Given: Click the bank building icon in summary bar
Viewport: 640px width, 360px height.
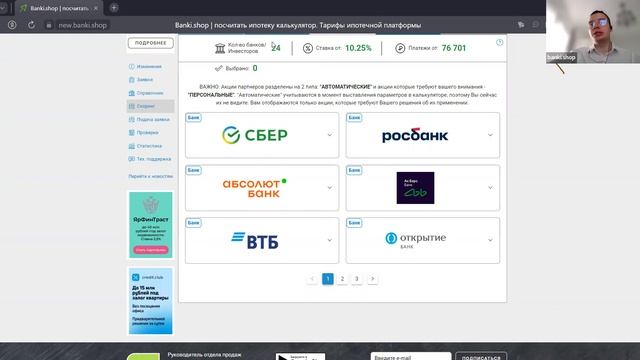Looking at the screenshot, I should point(220,48).
